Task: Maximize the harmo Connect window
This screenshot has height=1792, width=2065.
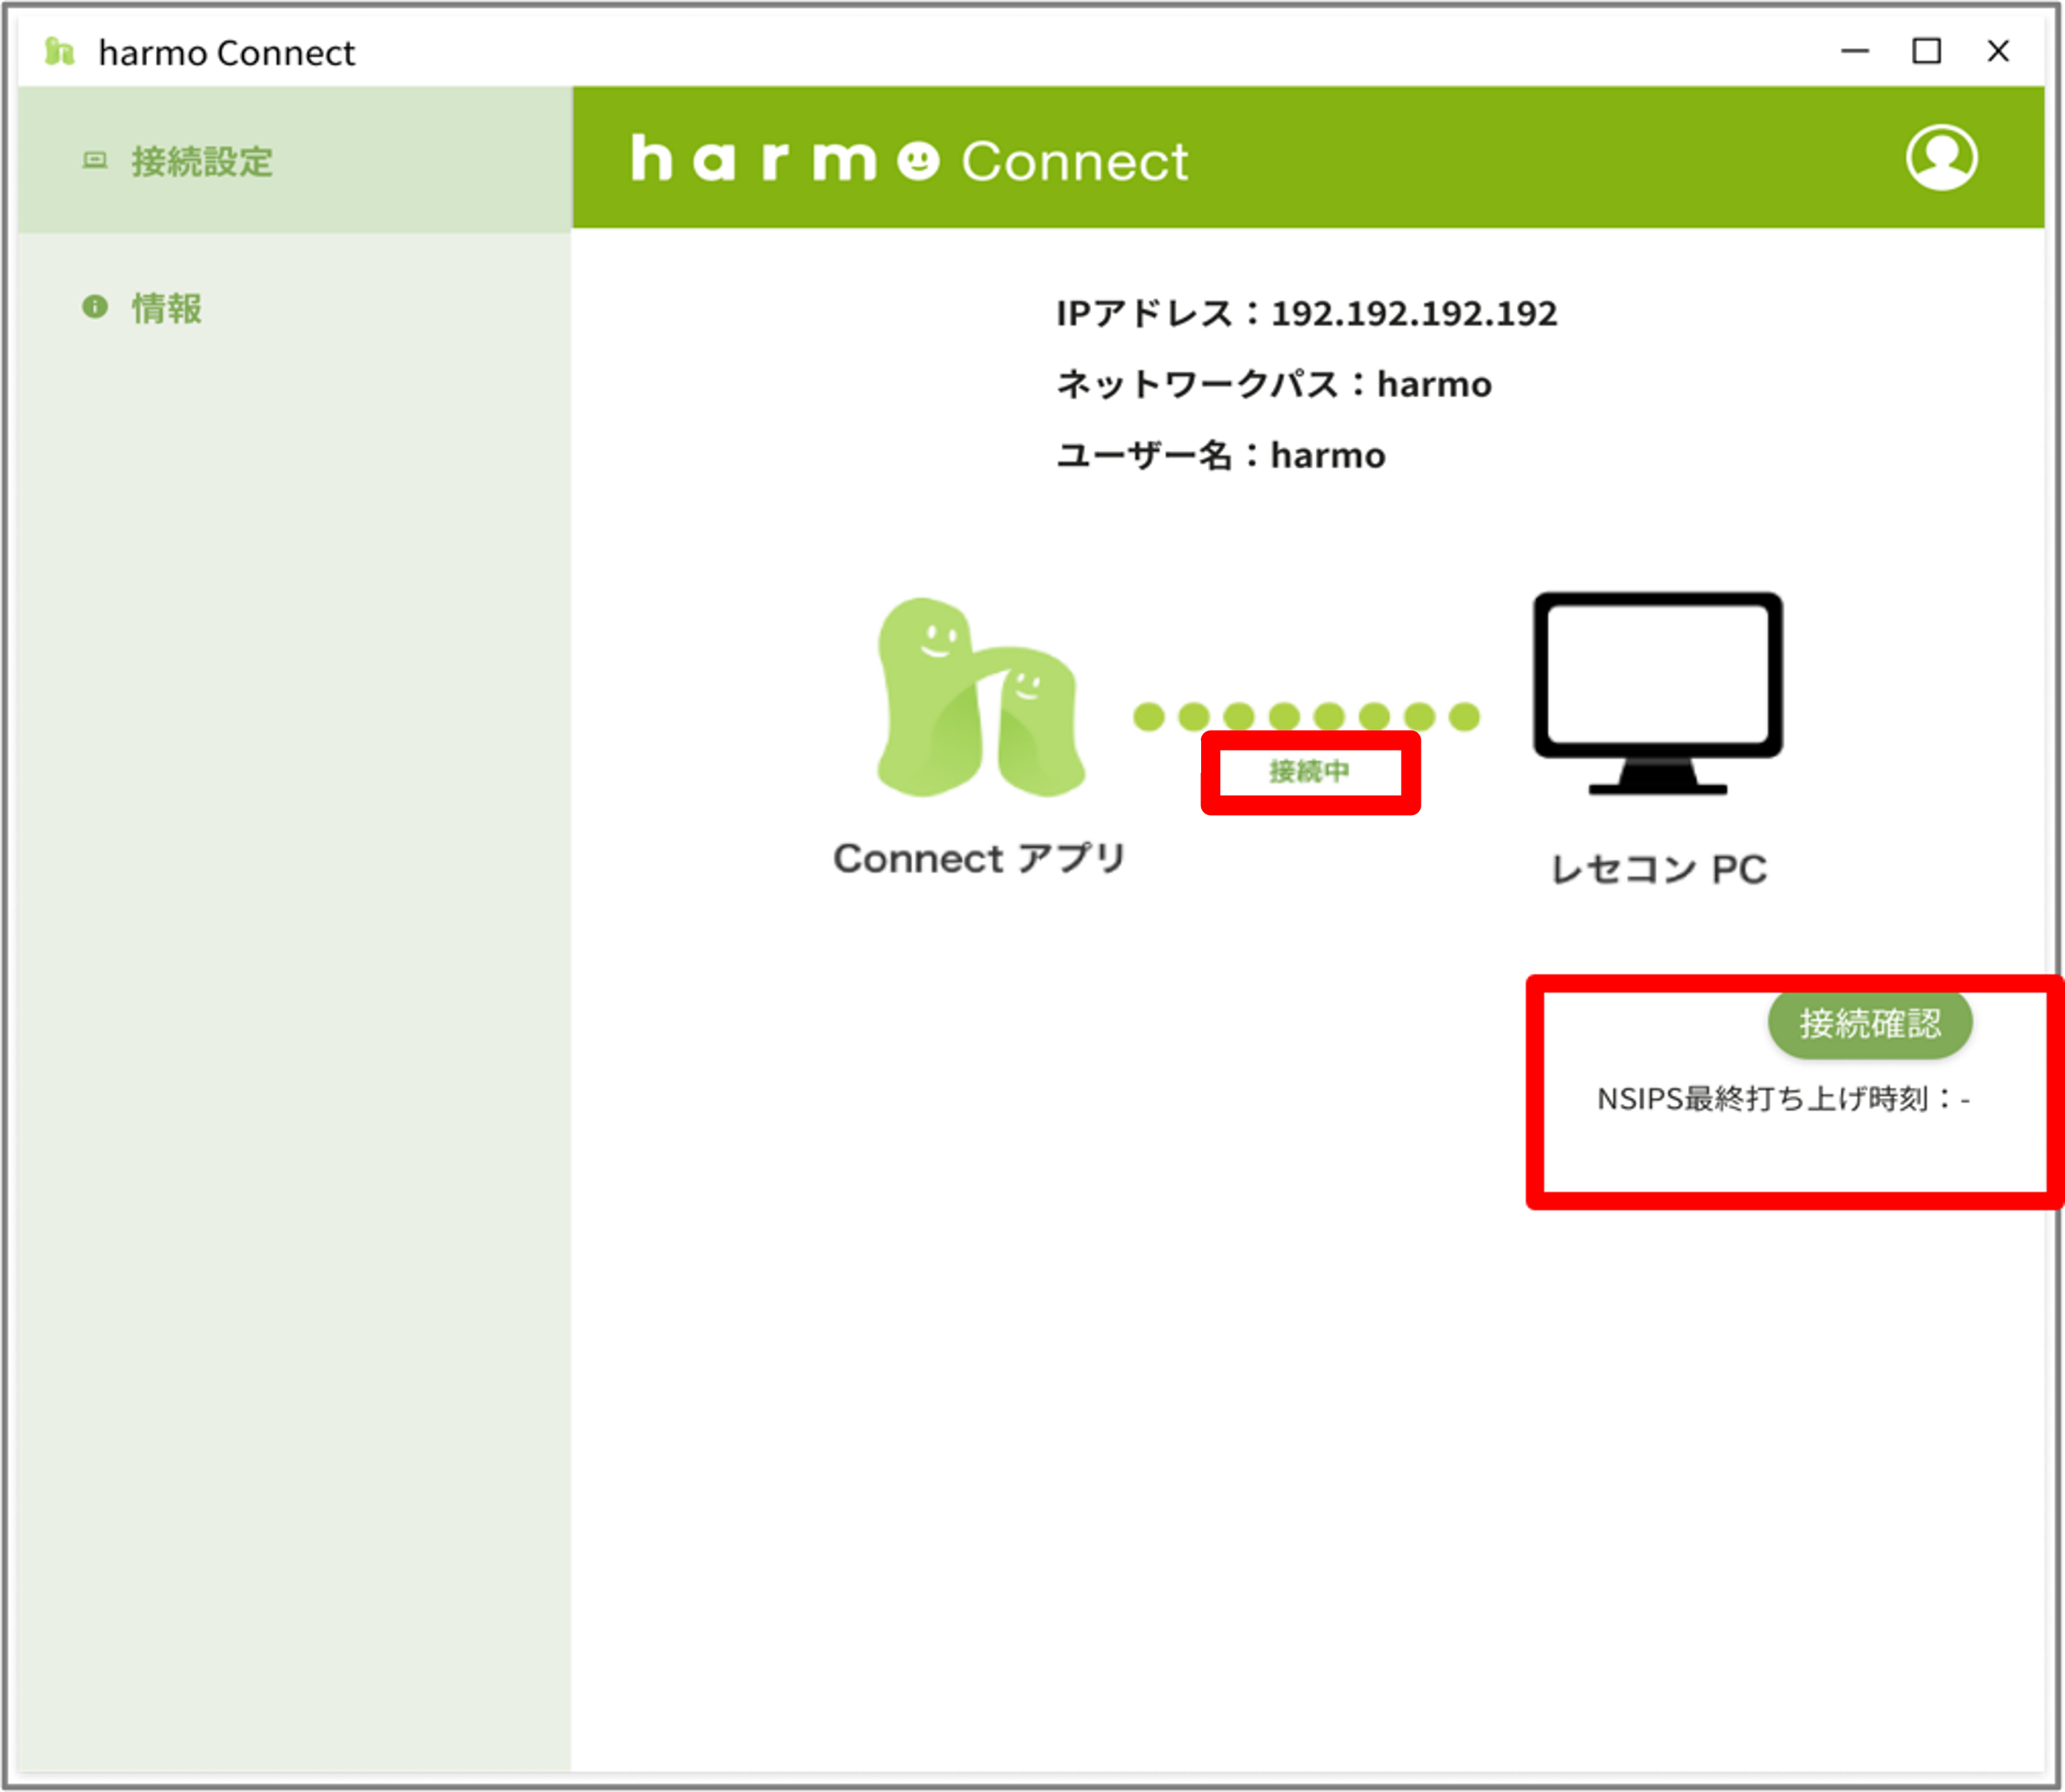Action: 1926,51
